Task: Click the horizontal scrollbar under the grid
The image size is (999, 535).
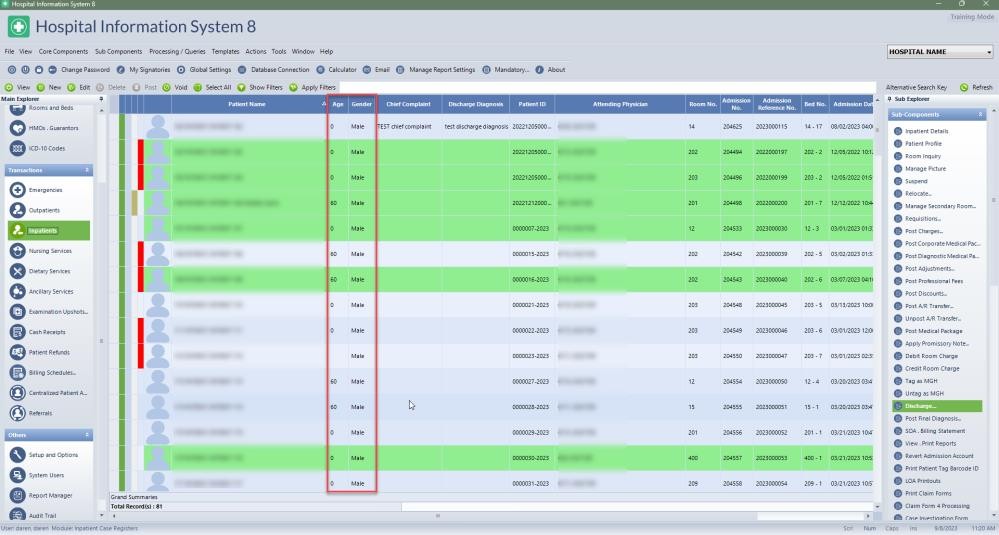Action: pyautogui.click(x=437, y=516)
